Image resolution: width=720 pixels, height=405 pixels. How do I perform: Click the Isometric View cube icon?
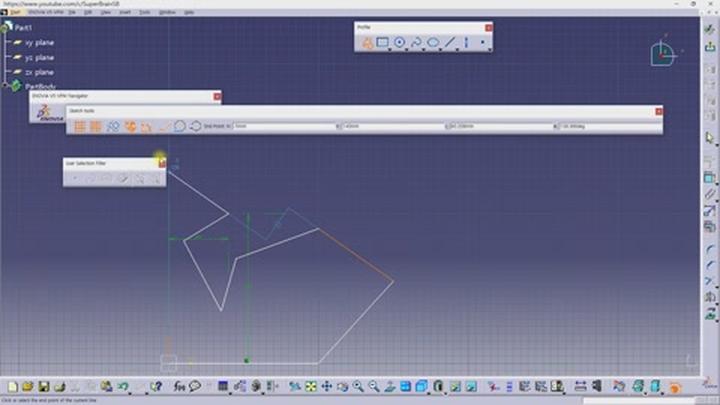click(421, 387)
